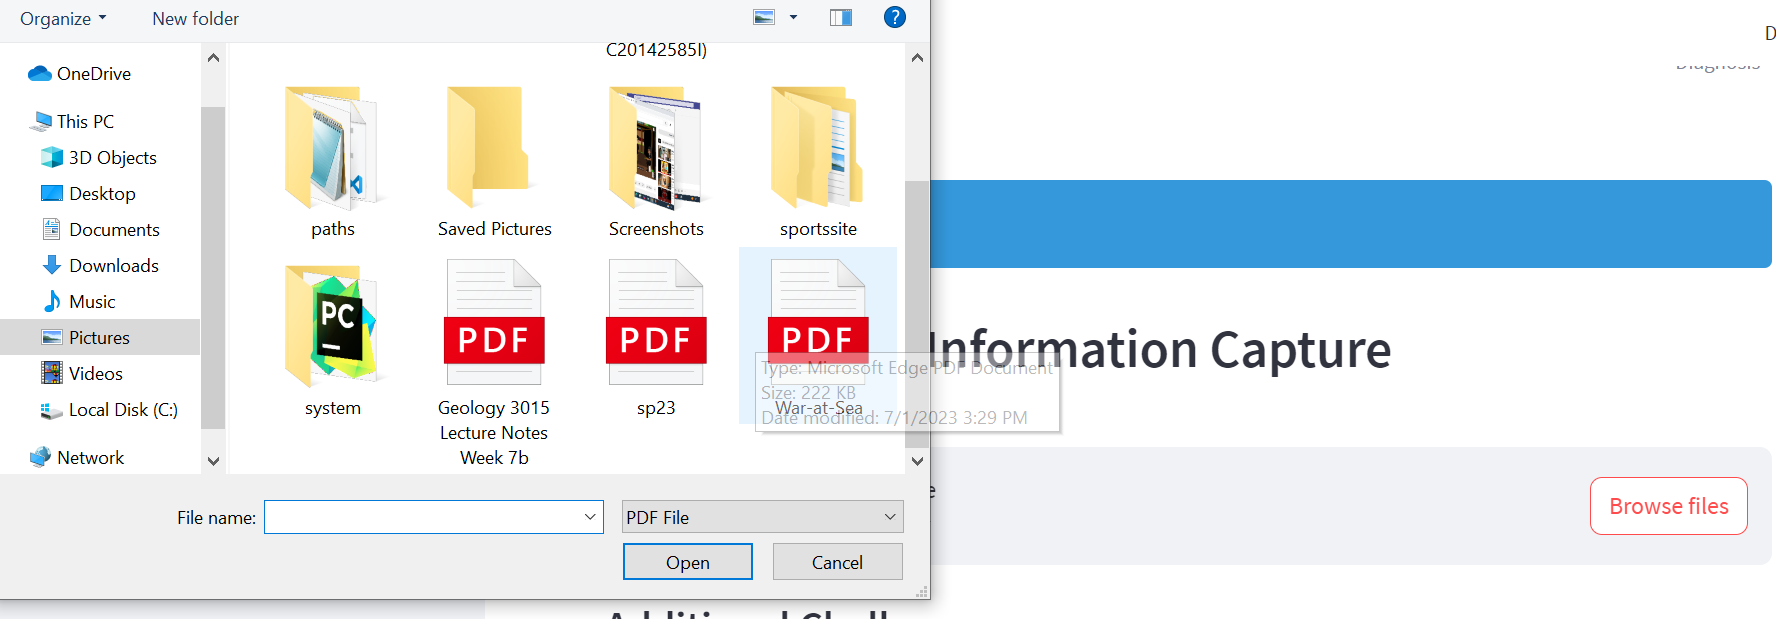Click the navigation pane scrollbar thumb
Image resolution: width=1776 pixels, height=619 pixels.
click(x=213, y=267)
